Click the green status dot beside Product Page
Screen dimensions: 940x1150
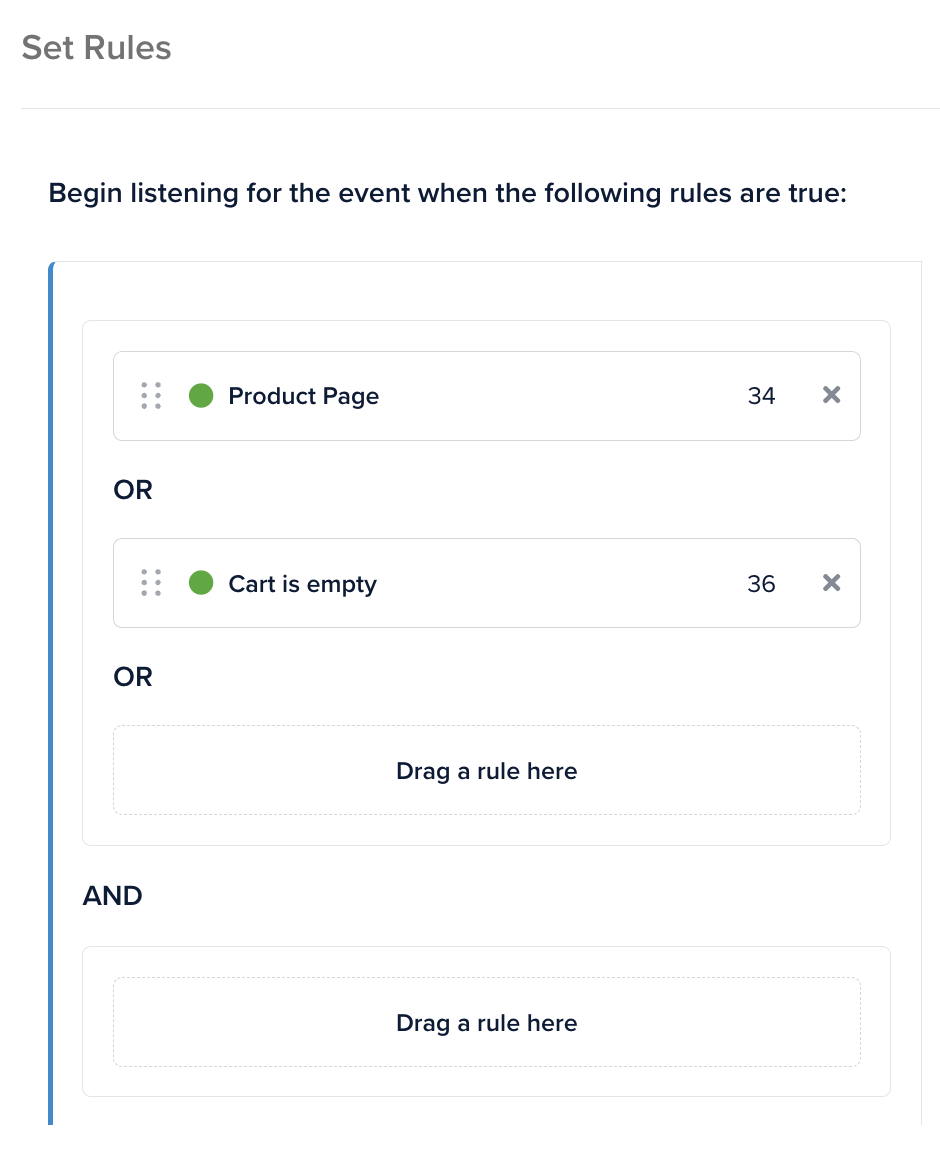click(201, 396)
